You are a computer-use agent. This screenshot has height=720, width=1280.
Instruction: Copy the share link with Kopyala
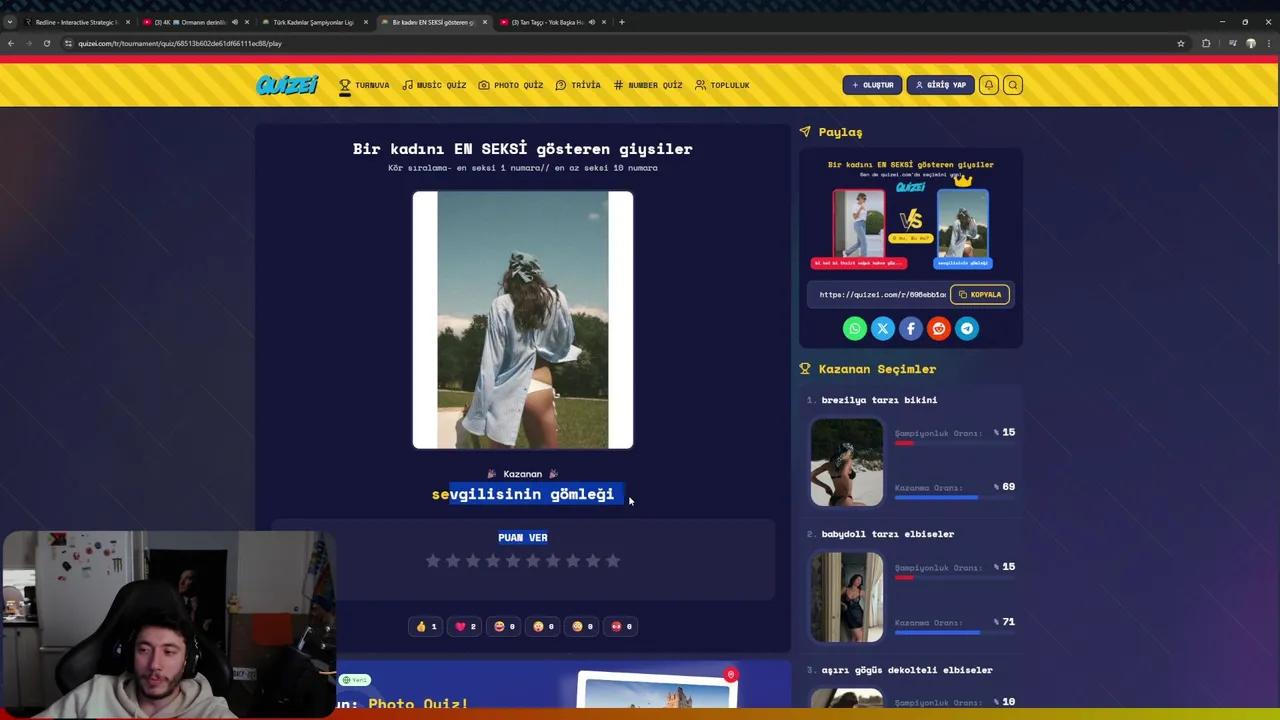coord(980,294)
